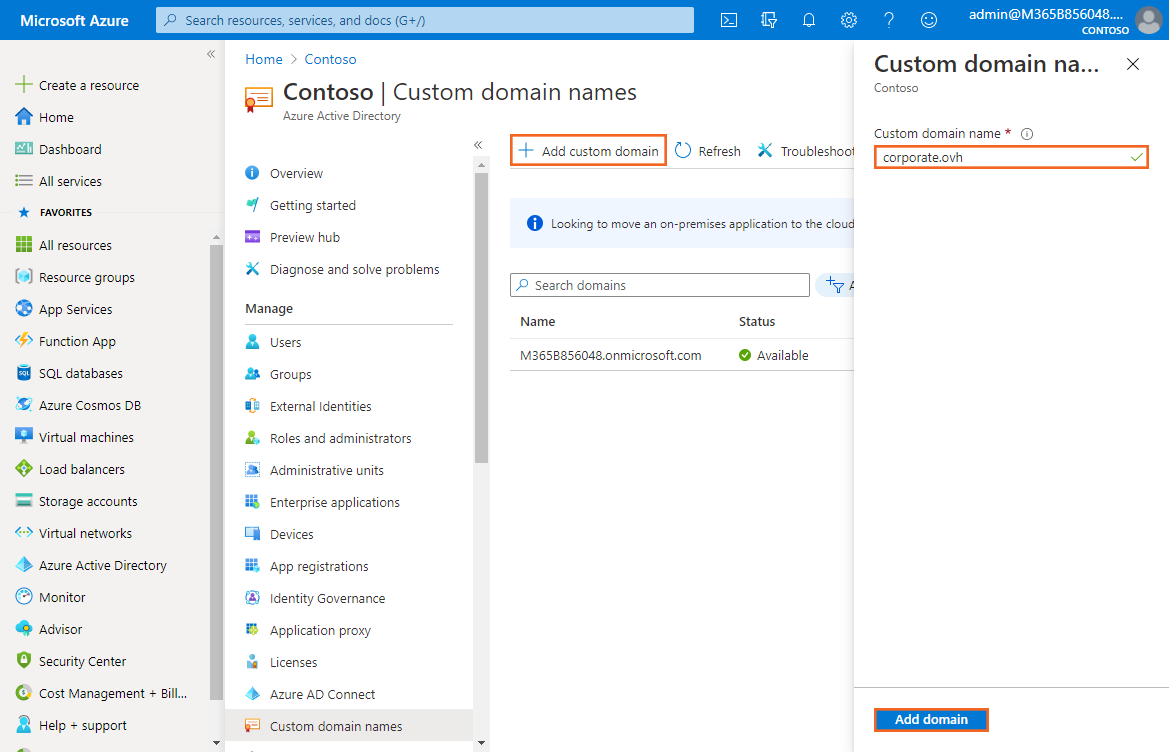Open the Directory and subscription filter icon
1169x752 pixels.
[x=769, y=20]
